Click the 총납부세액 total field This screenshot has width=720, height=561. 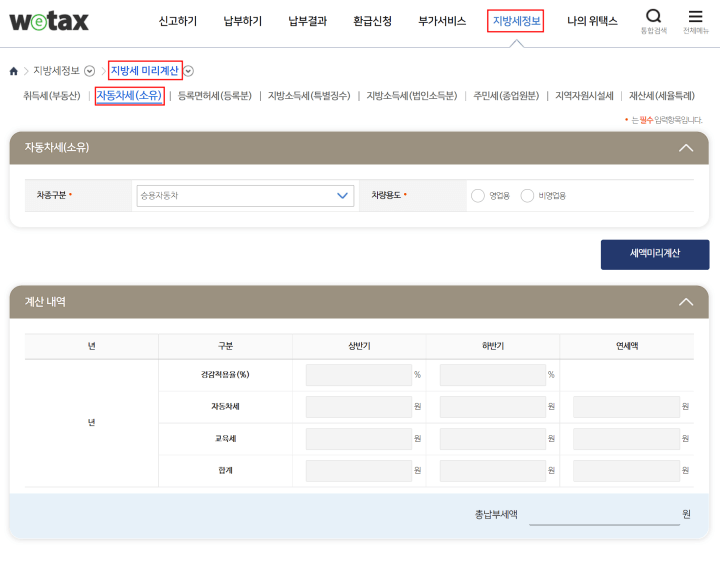pos(604,515)
